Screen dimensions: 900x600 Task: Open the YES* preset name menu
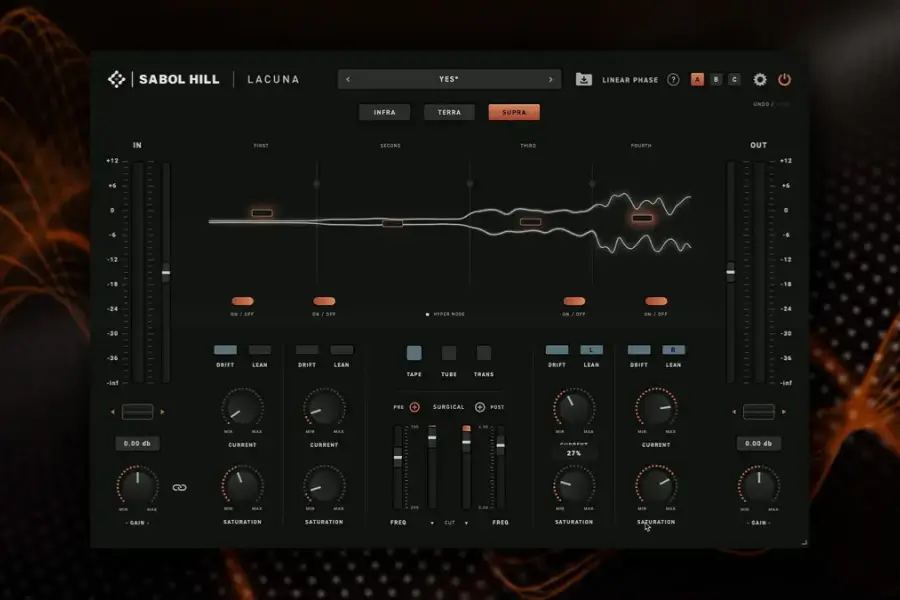449,79
